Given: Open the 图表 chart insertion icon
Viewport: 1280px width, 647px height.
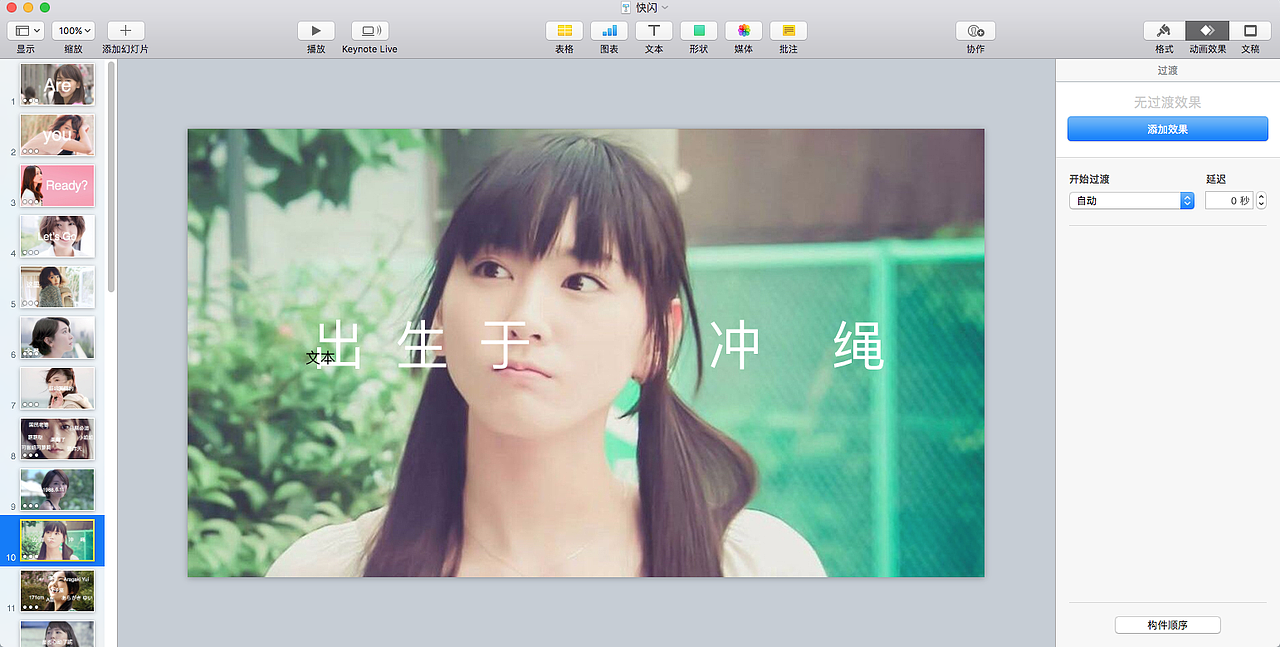Looking at the screenshot, I should 609,31.
